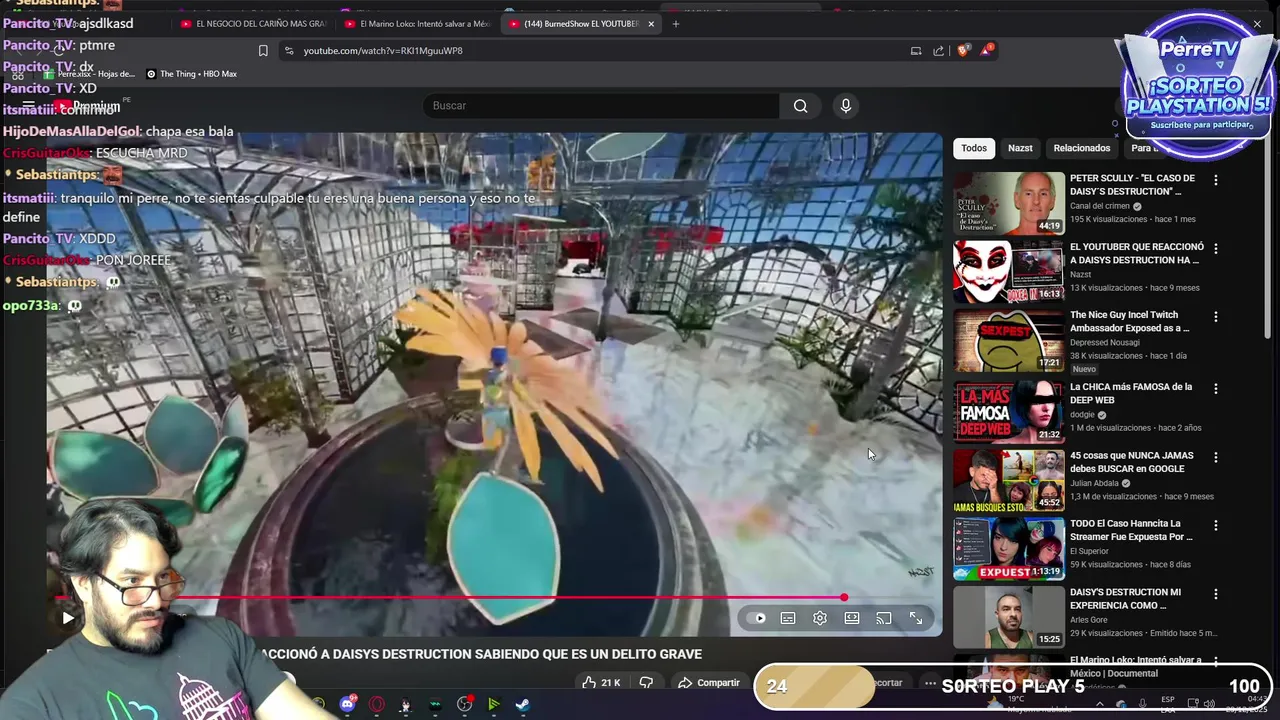
Task: Open '45 cosas que NUNCA JAMAS' video title
Action: pos(1131,462)
